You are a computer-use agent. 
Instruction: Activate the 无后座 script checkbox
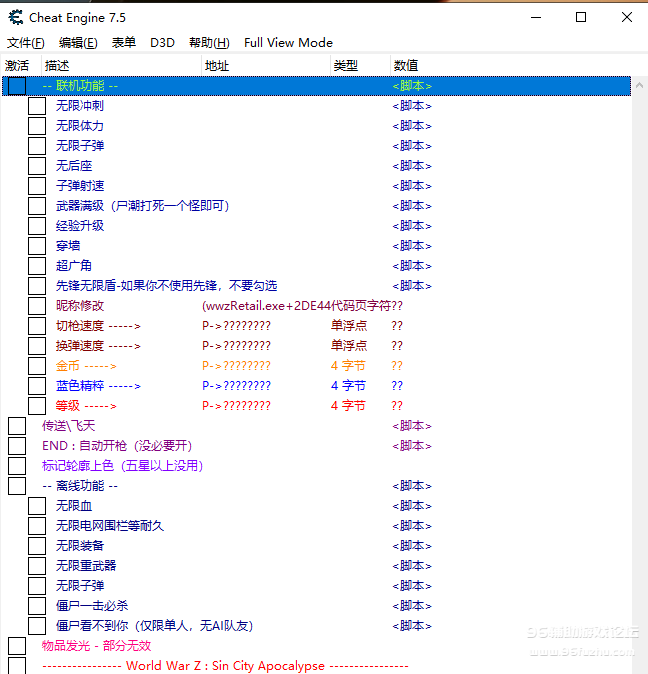(37, 166)
